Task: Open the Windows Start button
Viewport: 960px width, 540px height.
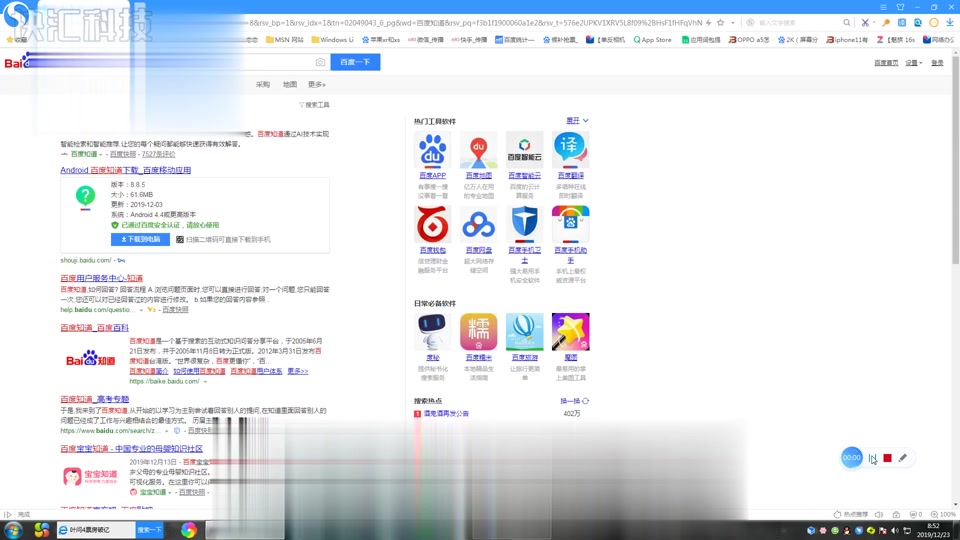Action: tap(13, 530)
